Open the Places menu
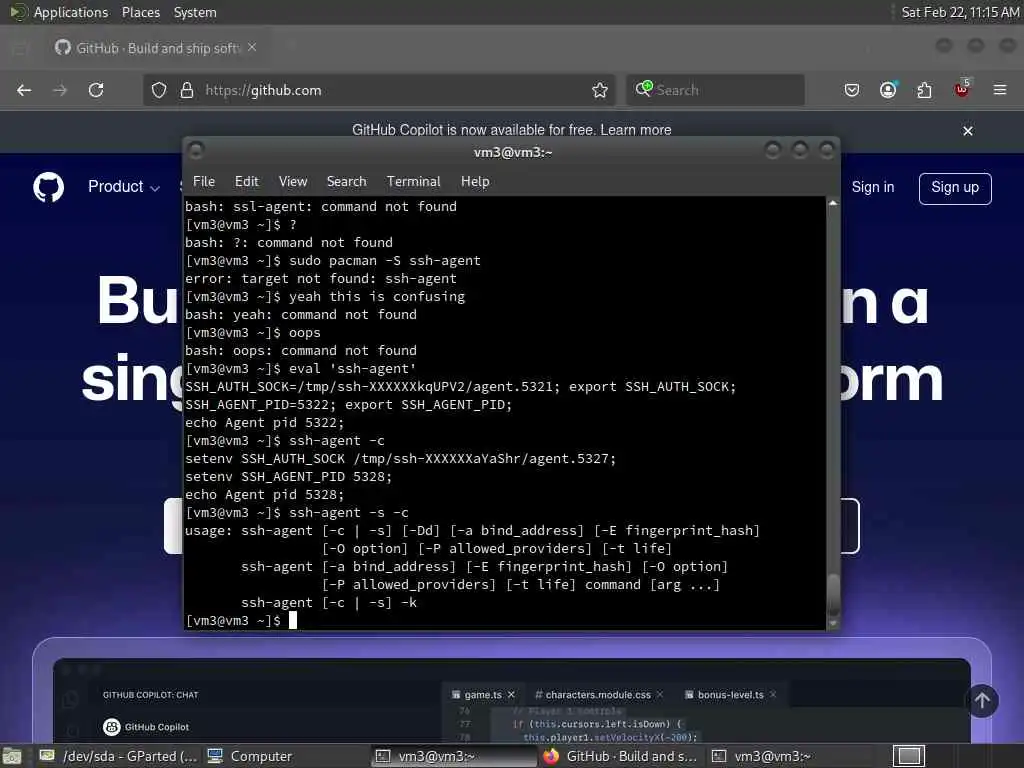Image resolution: width=1024 pixels, height=768 pixels. pos(141,12)
